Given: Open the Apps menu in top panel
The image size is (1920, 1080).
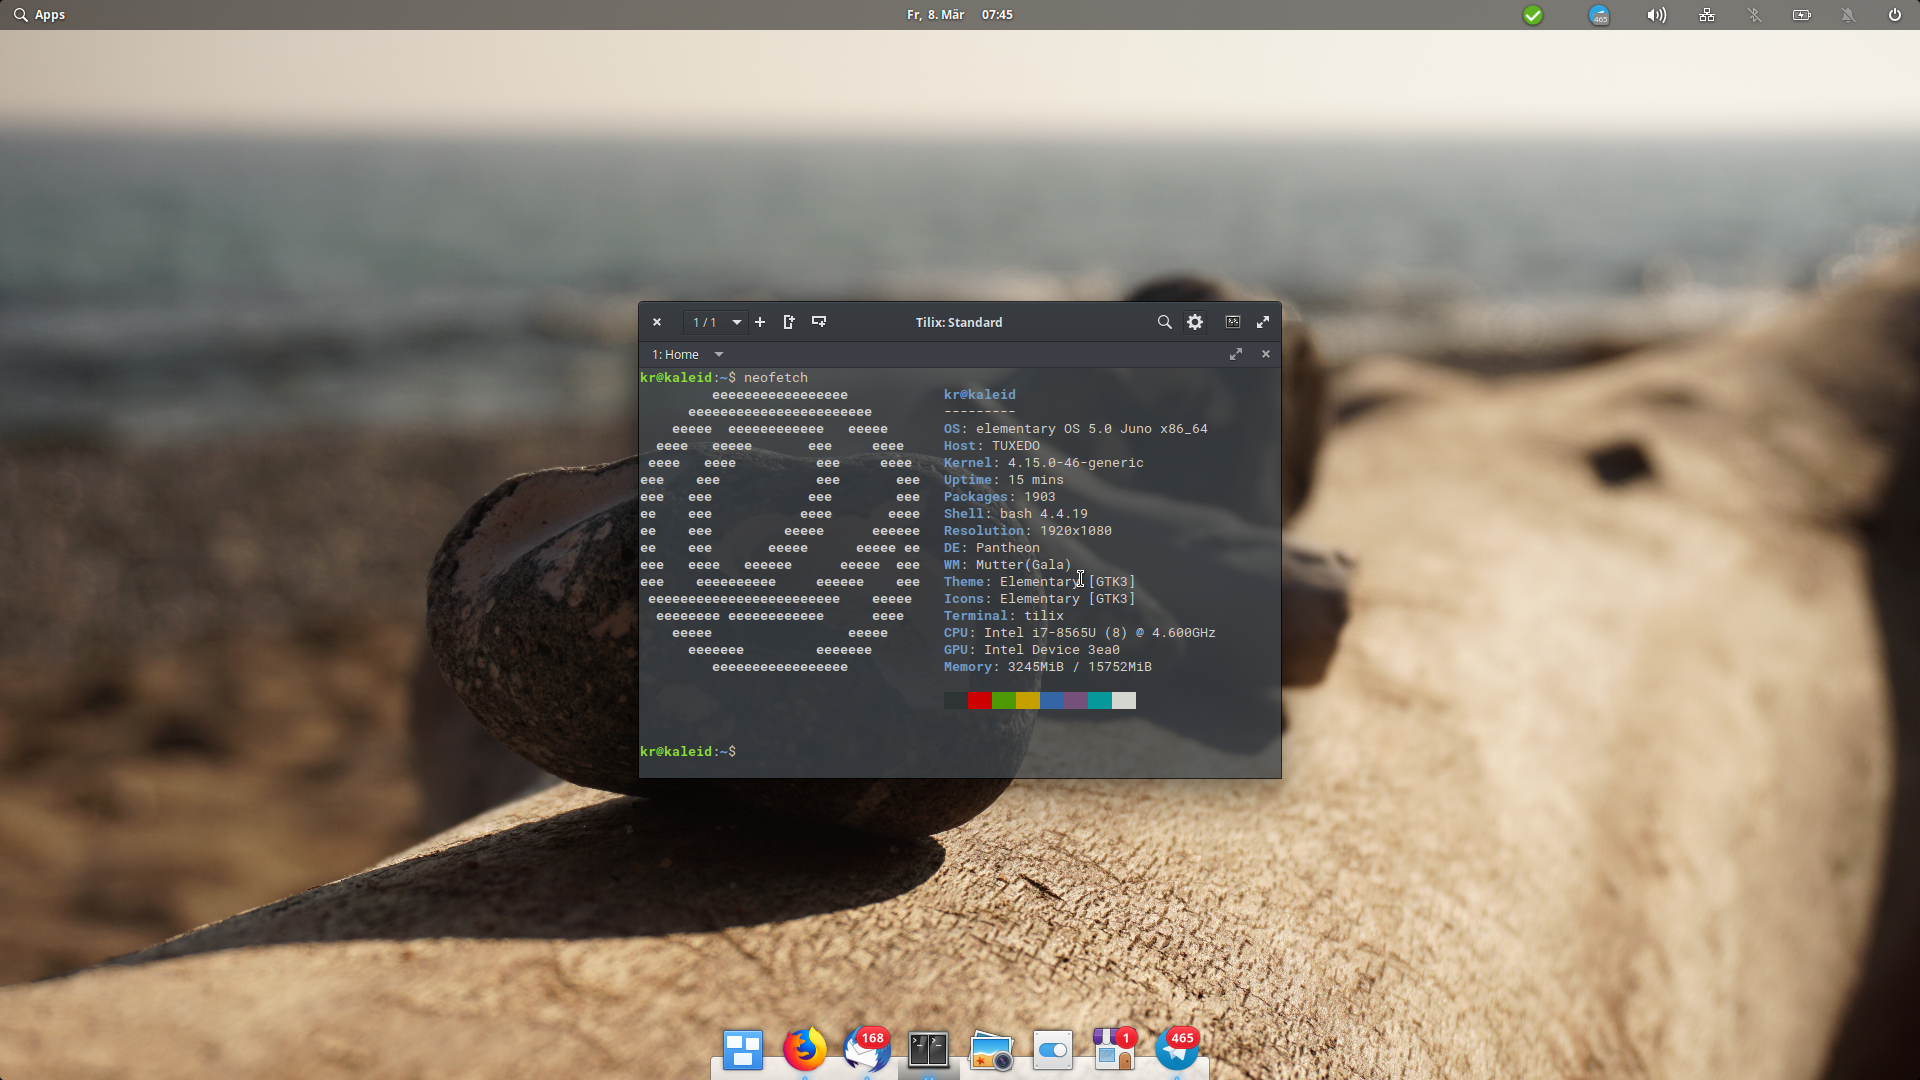Looking at the screenshot, I should (40, 15).
